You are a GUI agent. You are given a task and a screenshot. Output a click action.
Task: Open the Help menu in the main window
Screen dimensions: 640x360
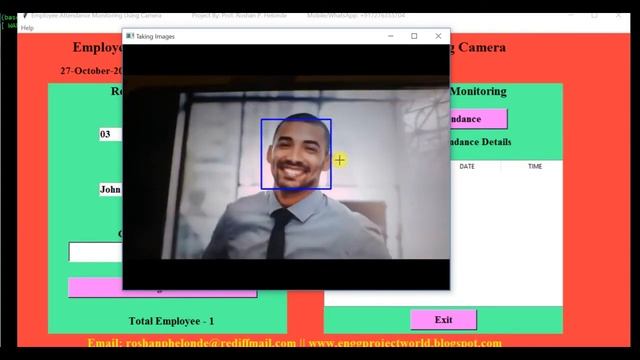click(27, 28)
